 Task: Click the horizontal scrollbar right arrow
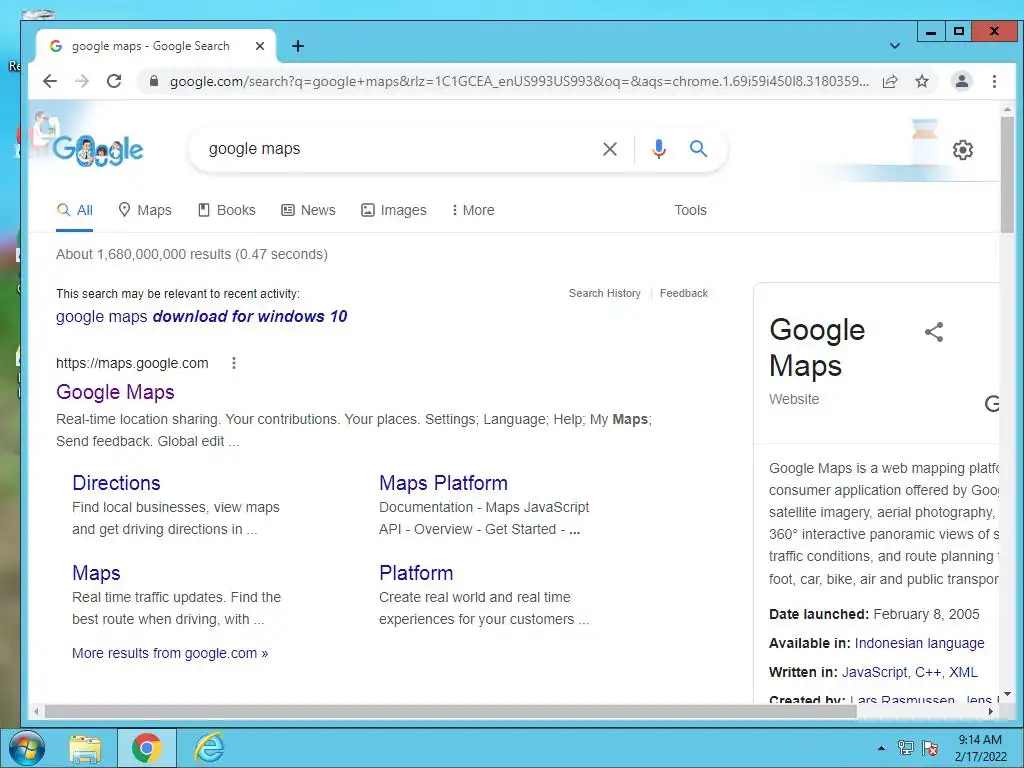click(x=991, y=712)
